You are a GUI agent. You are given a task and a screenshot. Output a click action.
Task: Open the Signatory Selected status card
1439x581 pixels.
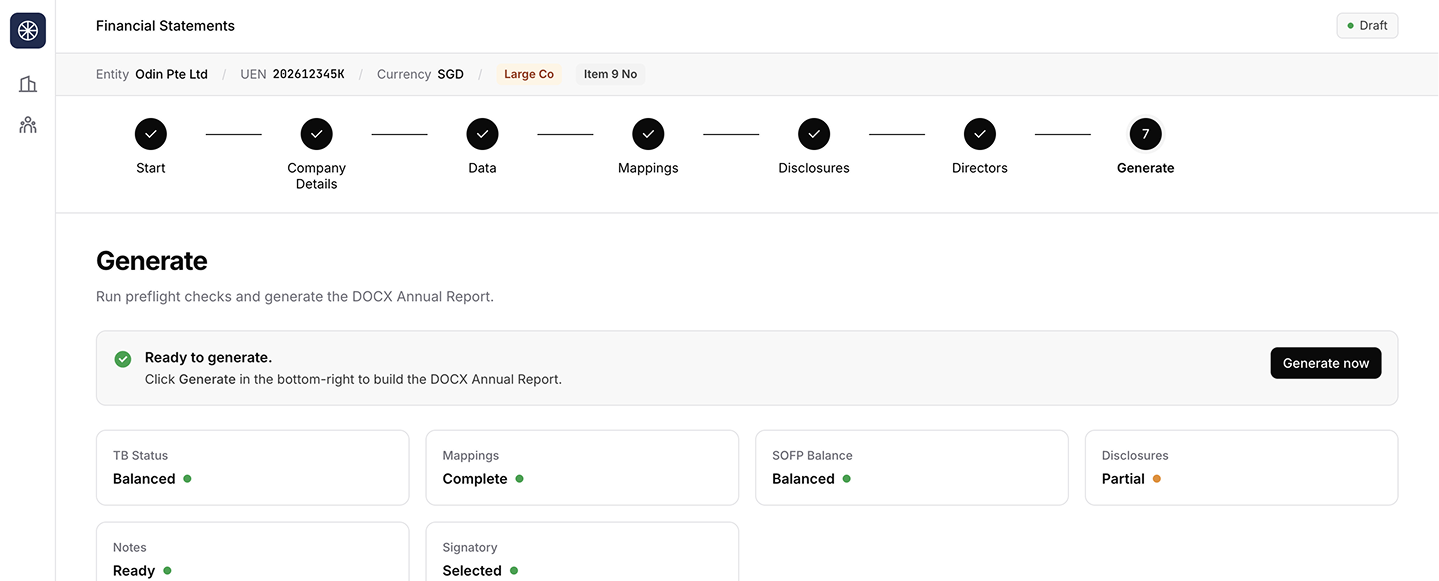(582, 553)
